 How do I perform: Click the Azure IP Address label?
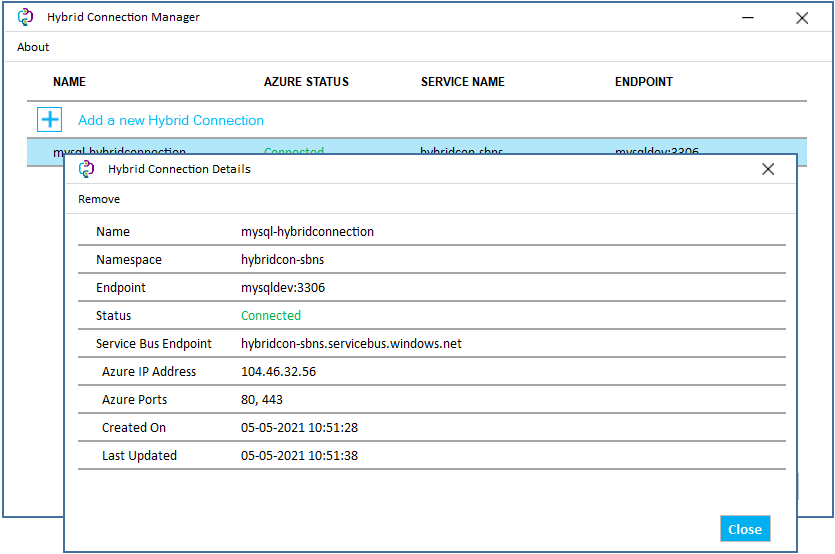[x=149, y=372]
